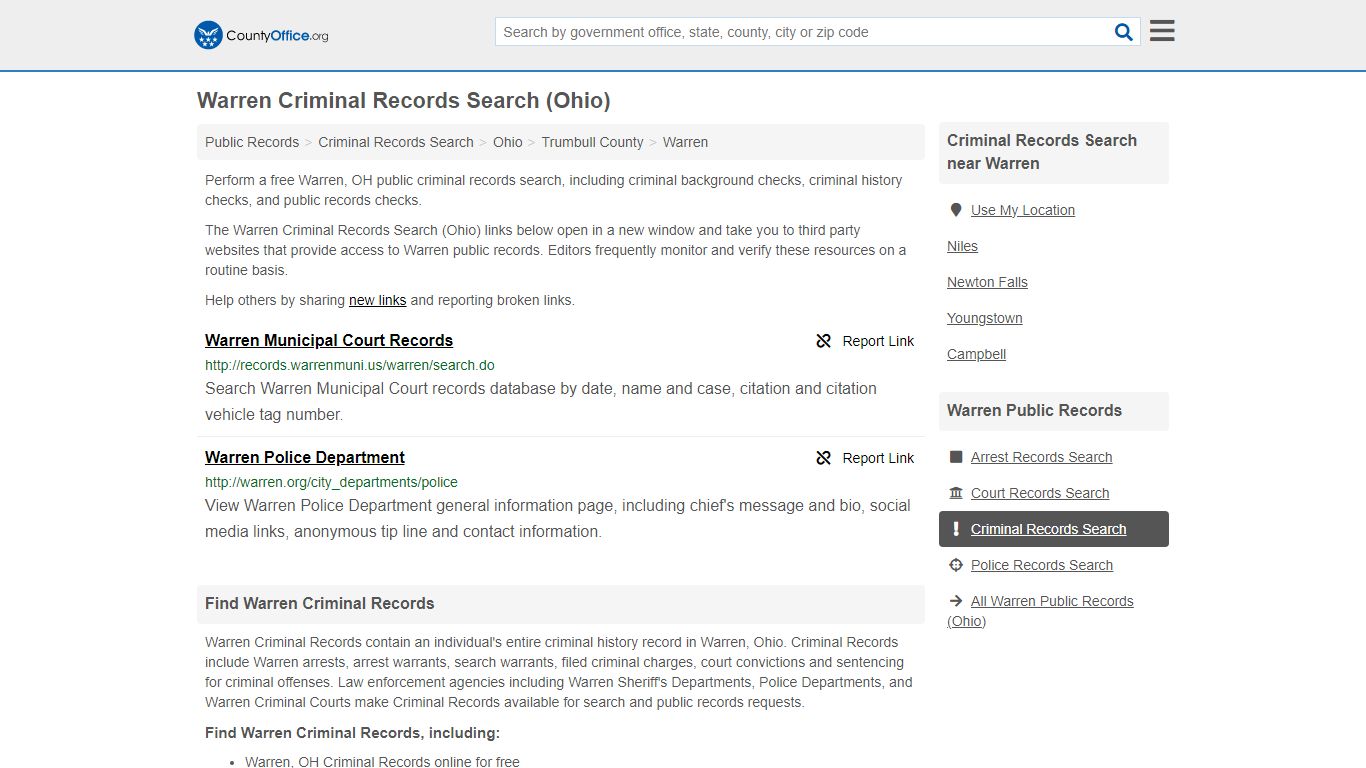This screenshot has width=1366, height=768.
Task: Click the Police Records crosshair icon
Action: tap(955, 565)
